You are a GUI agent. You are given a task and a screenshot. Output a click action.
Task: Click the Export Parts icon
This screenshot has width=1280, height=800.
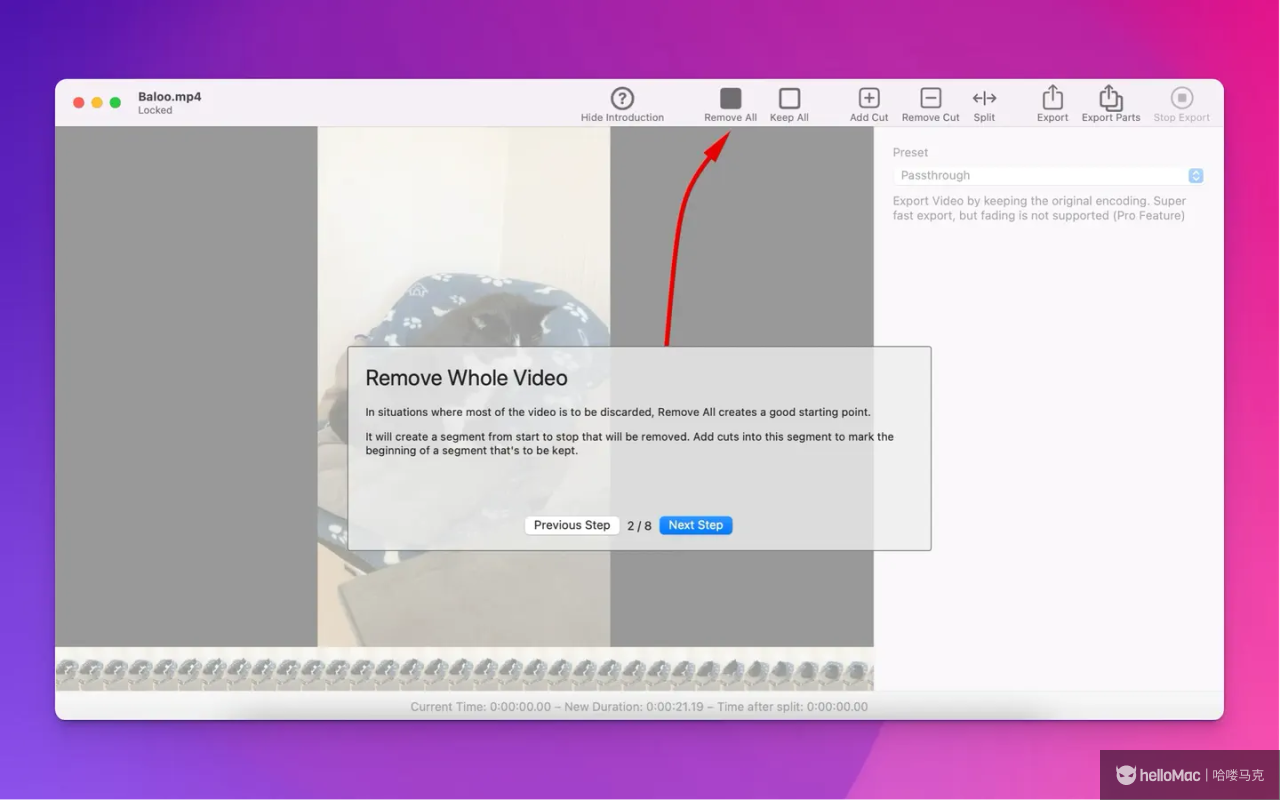(x=1111, y=97)
